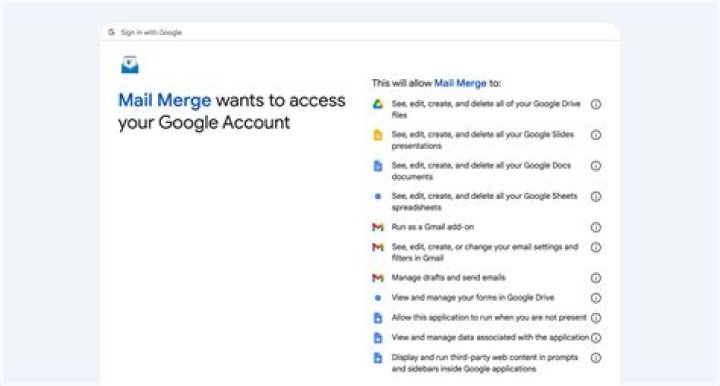Click the Gmail icon beside Manage drafts and send emails

pyautogui.click(x=377, y=278)
